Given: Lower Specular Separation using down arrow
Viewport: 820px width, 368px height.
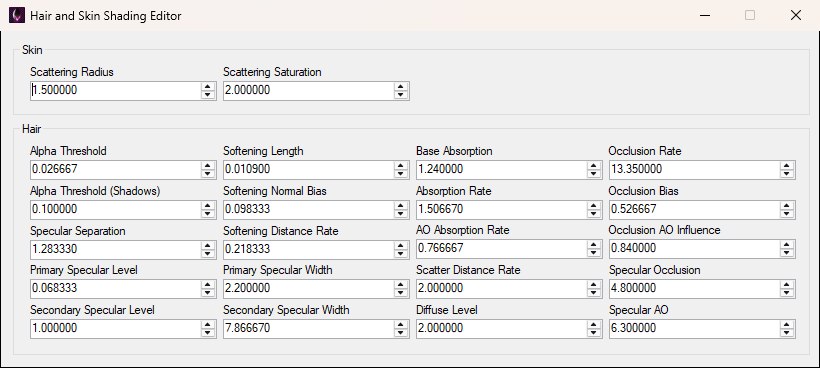Looking at the screenshot, I should click(208, 254).
